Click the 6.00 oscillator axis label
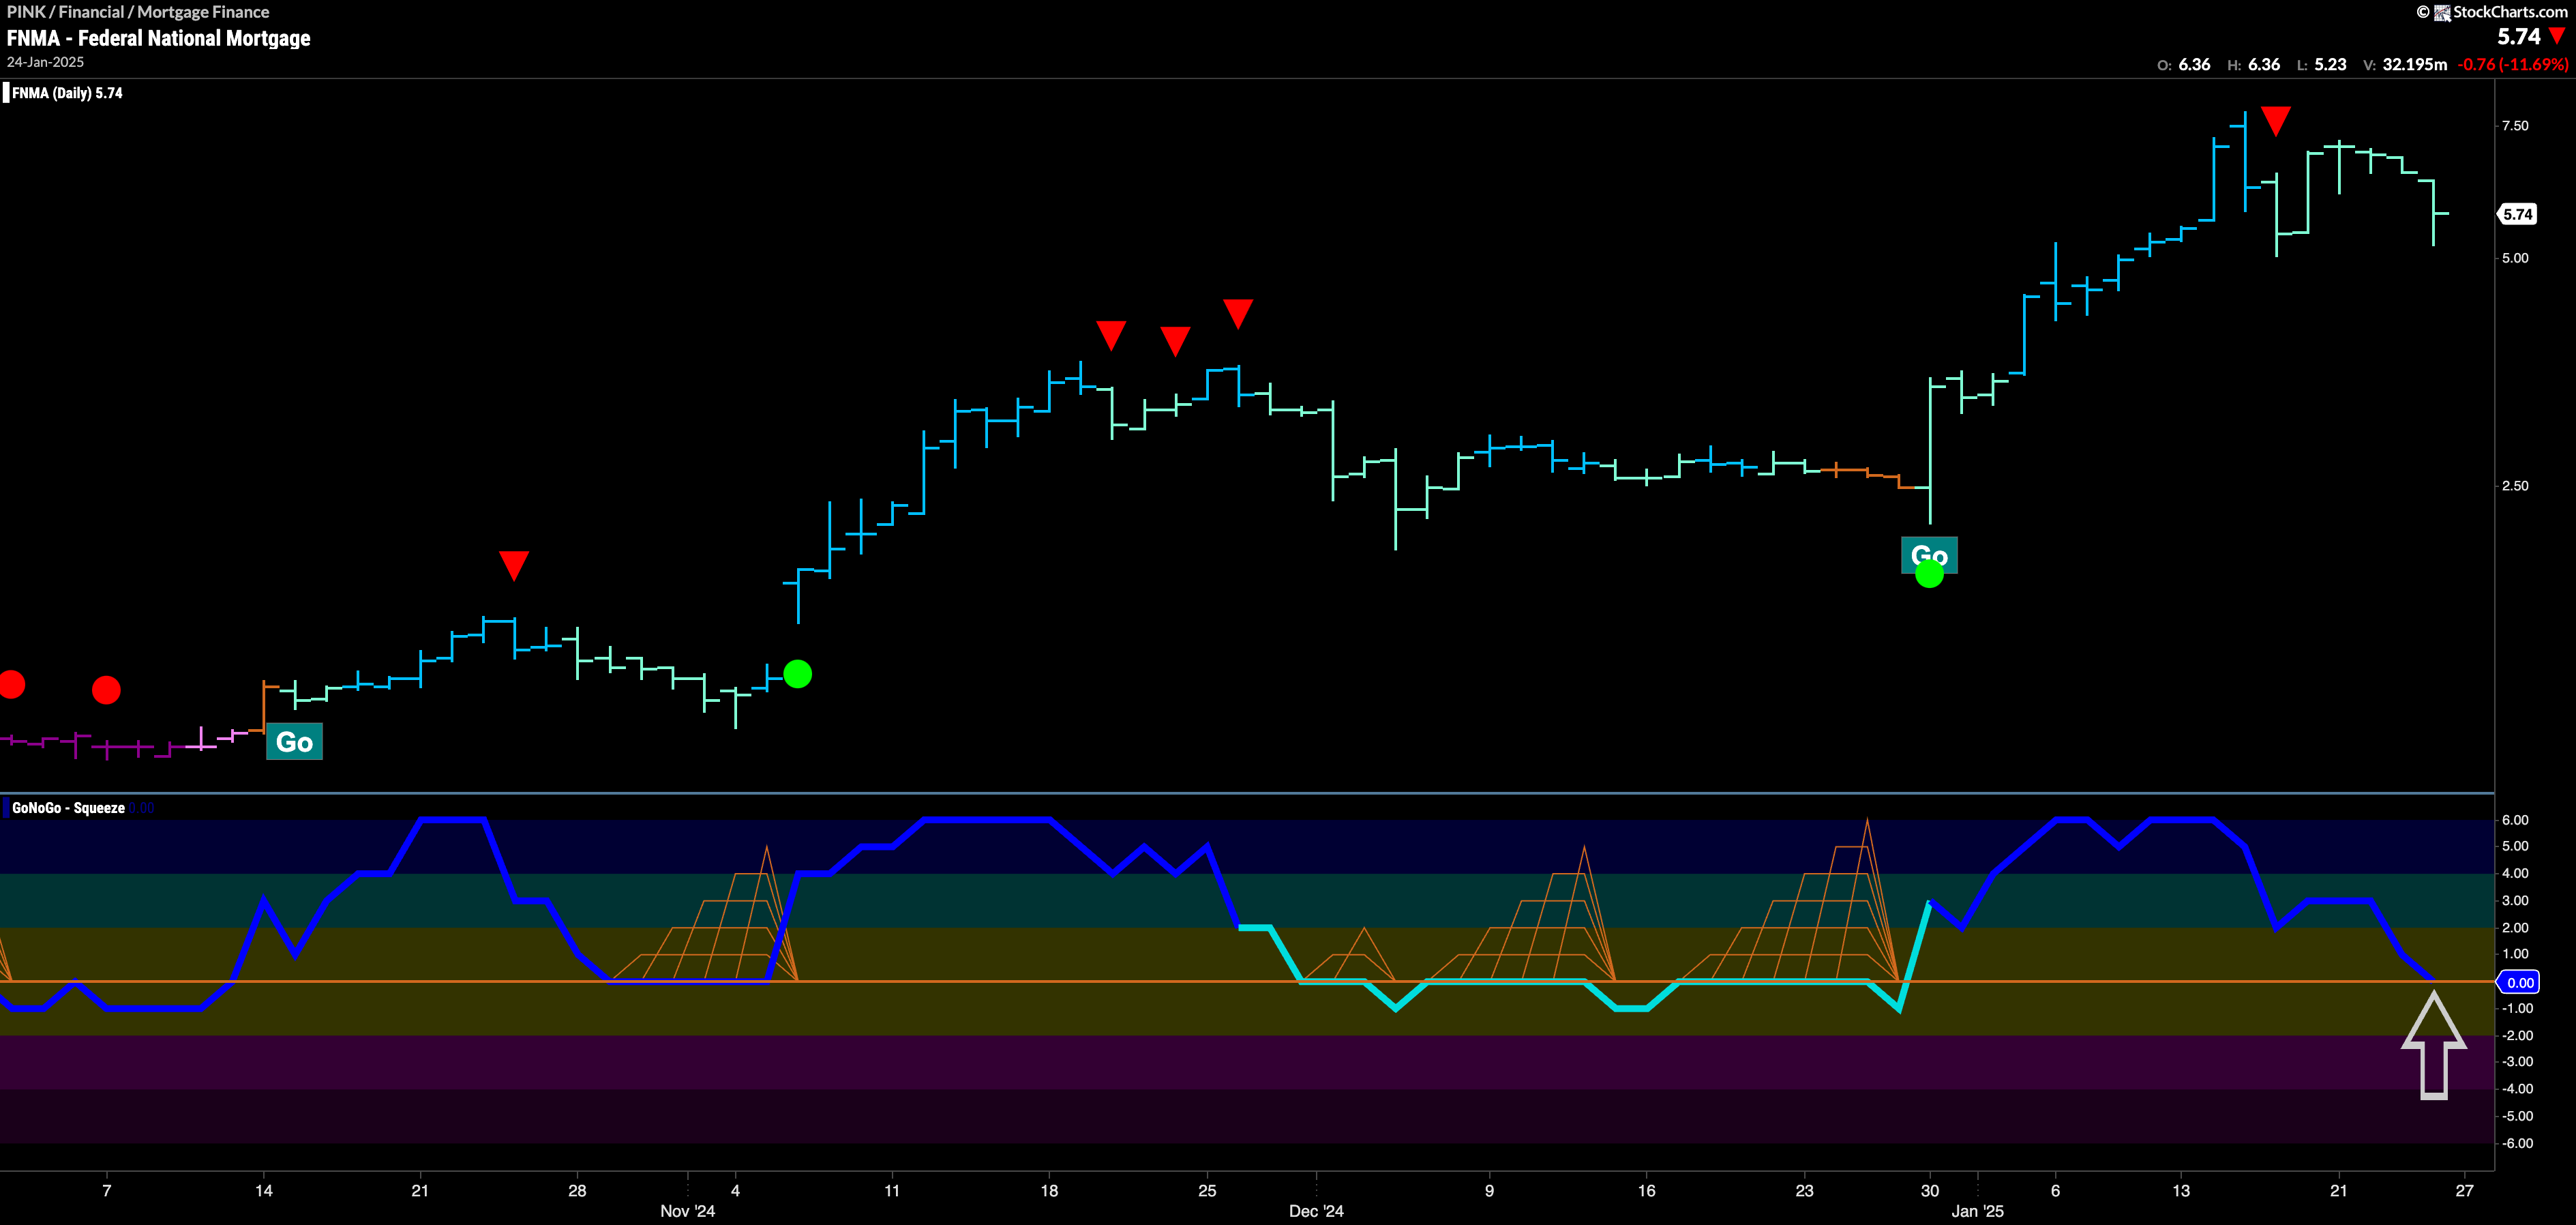 [2514, 820]
